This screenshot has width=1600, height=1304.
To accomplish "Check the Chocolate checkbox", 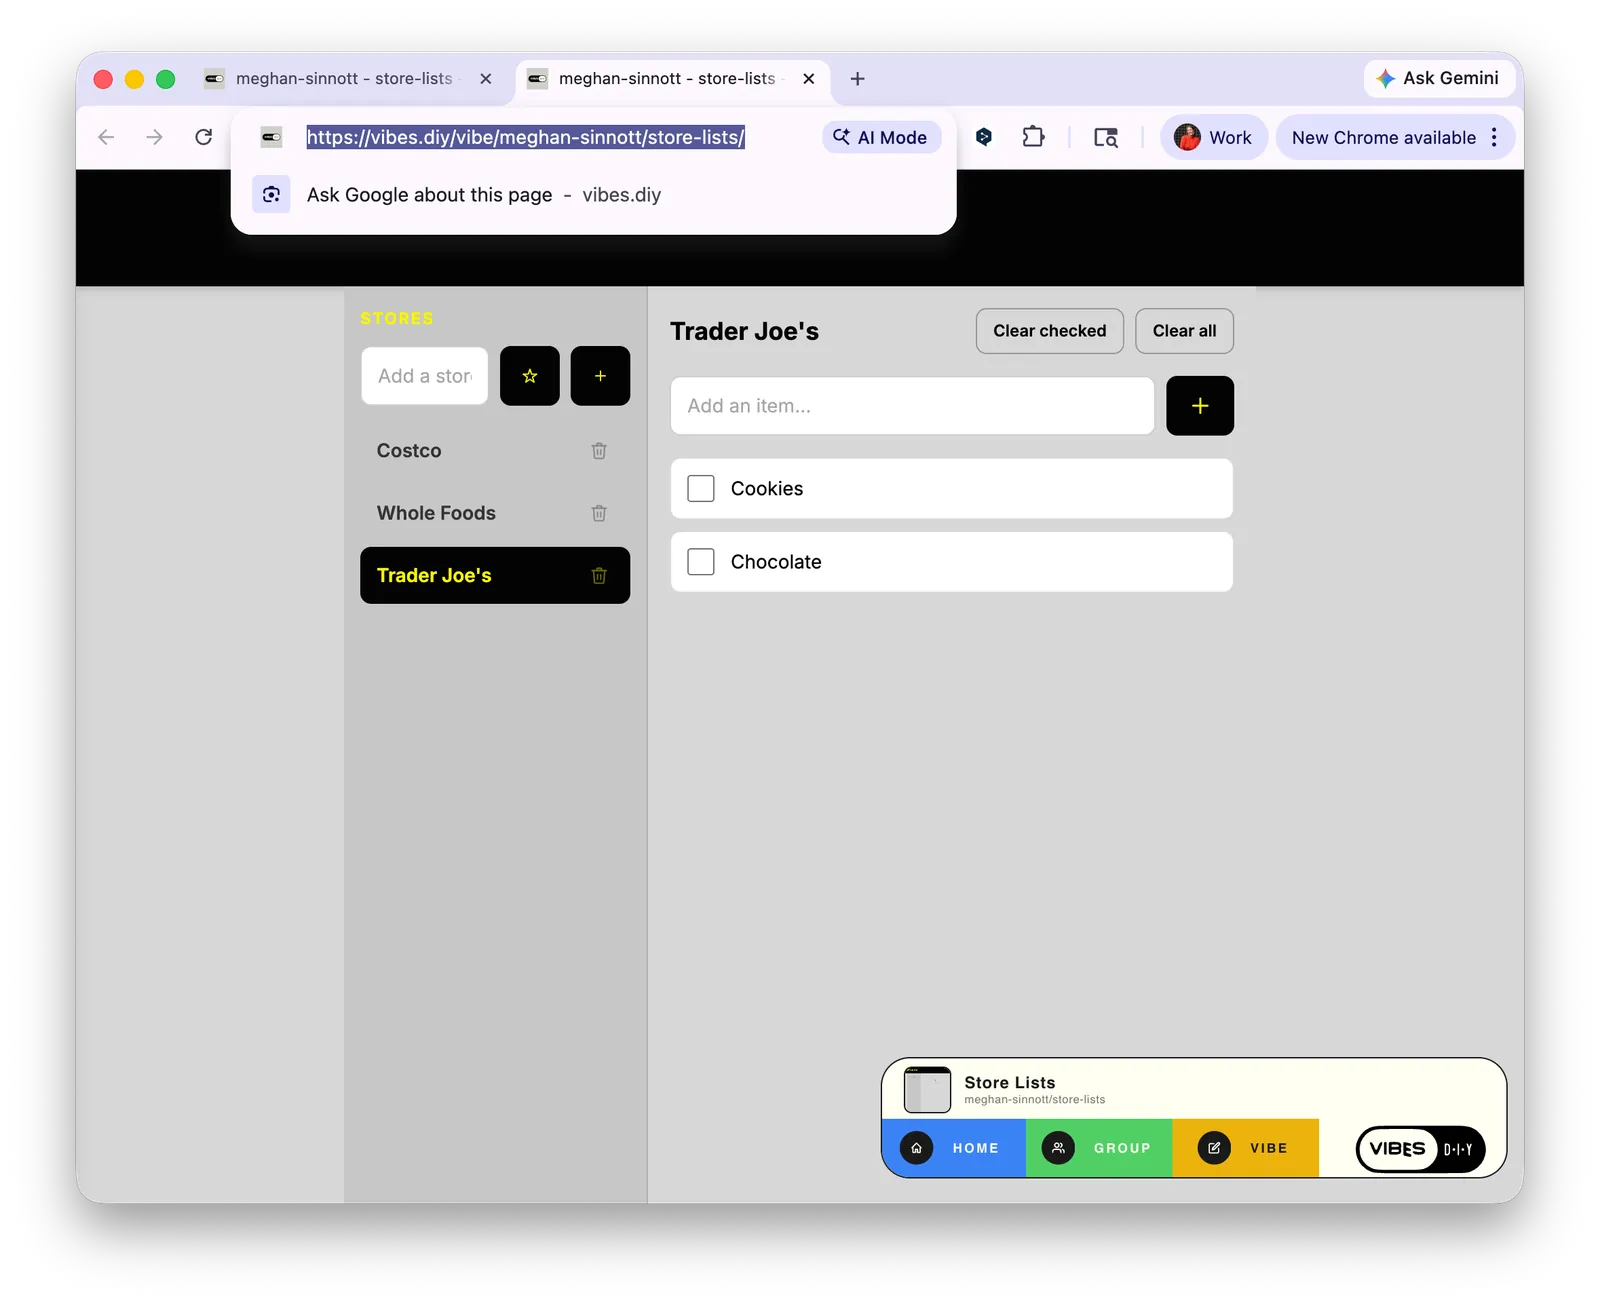I will tap(701, 562).
